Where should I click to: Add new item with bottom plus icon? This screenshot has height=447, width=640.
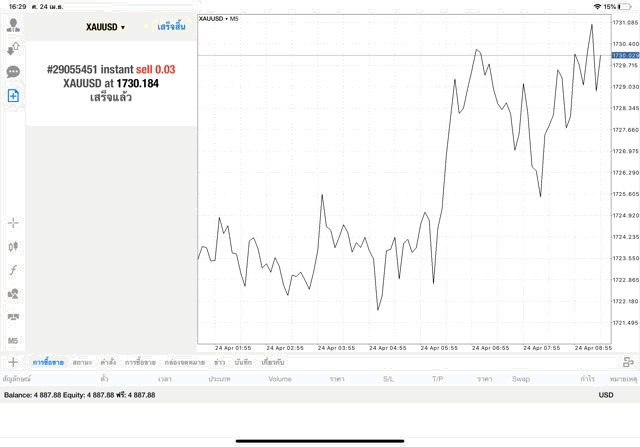(x=13, y=362)
